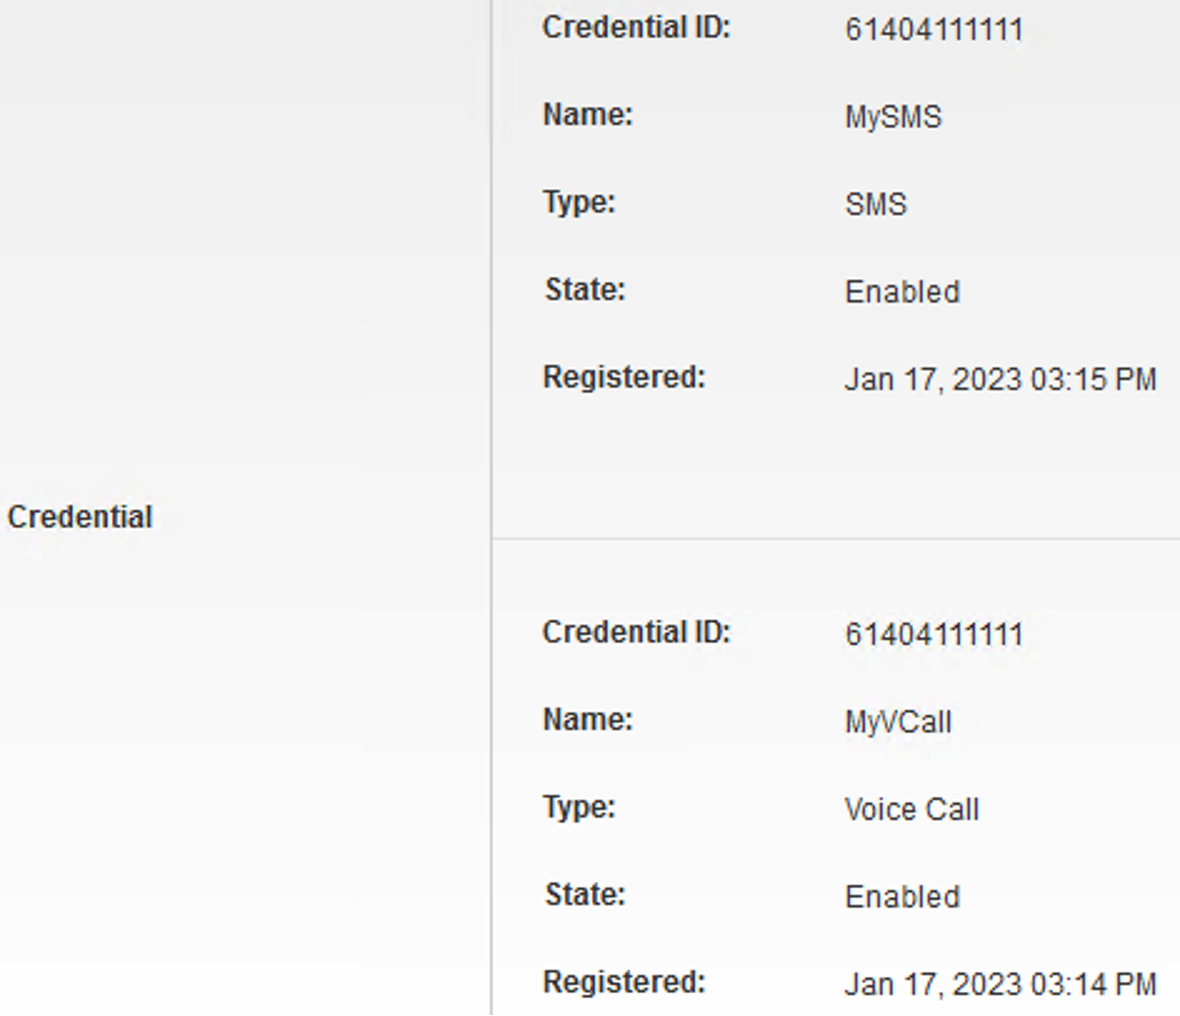Select the 03:14 PM registration date

point(1000,985)
